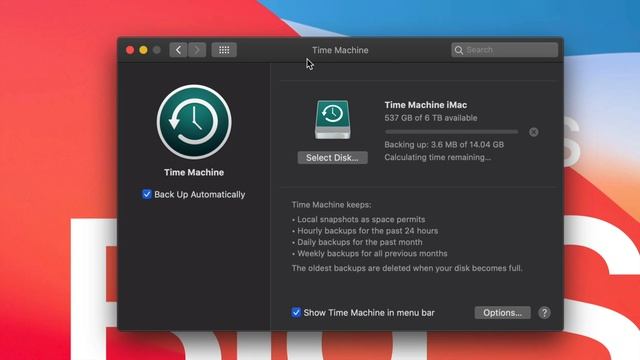The image size is (640, 360).
Task: Go back with the left chevron button
Action: [178, 50]
